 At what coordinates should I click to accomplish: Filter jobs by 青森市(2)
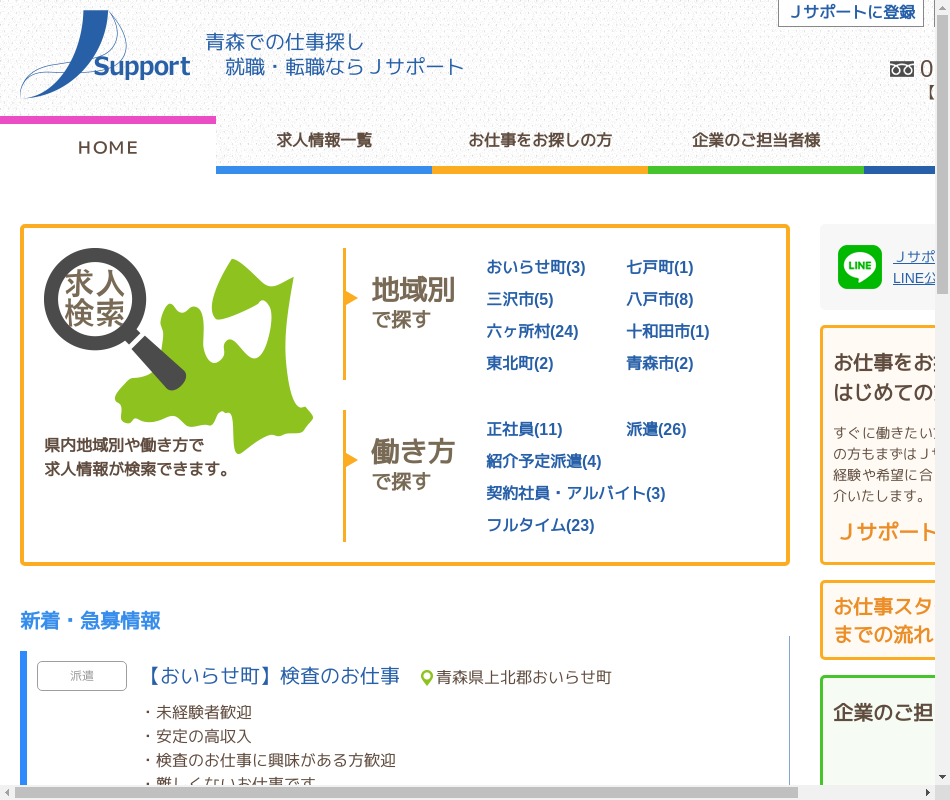pos(660,364)
